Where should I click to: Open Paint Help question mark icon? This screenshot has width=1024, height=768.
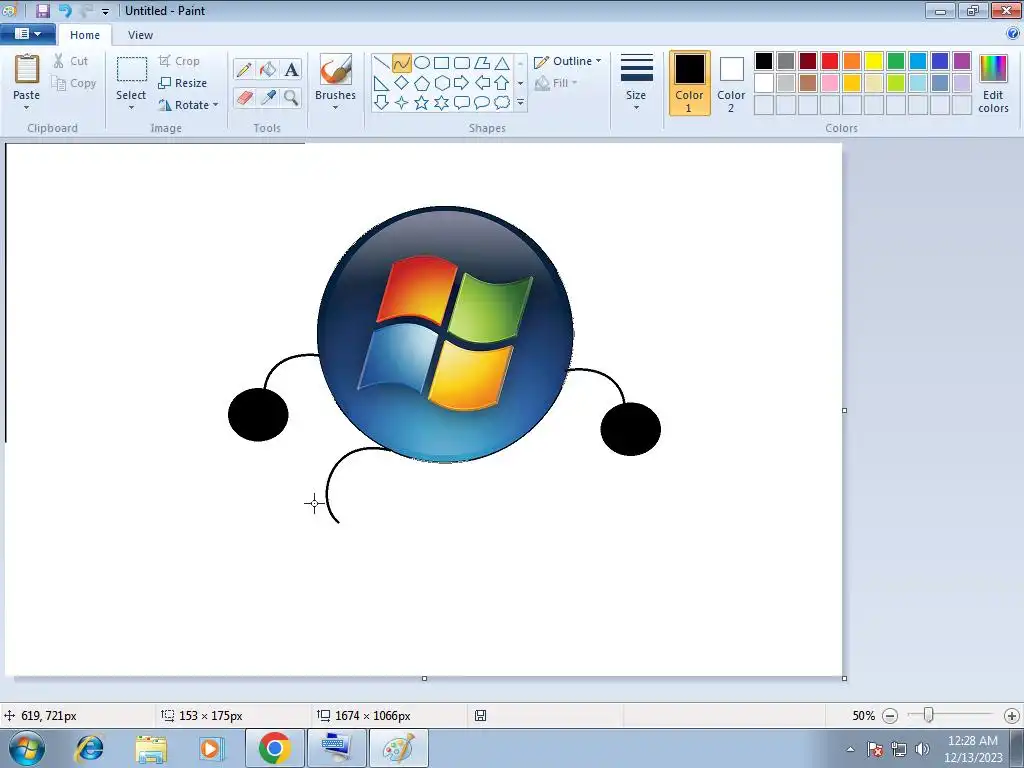click(x=1012, y=34)
